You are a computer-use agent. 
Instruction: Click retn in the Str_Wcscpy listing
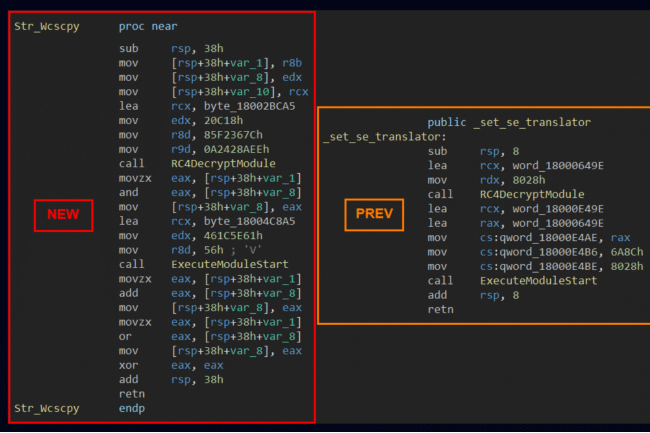pos(132,394)
